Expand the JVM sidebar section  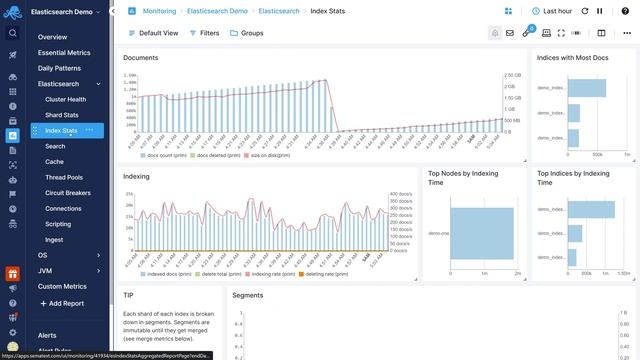coord(98,271)
